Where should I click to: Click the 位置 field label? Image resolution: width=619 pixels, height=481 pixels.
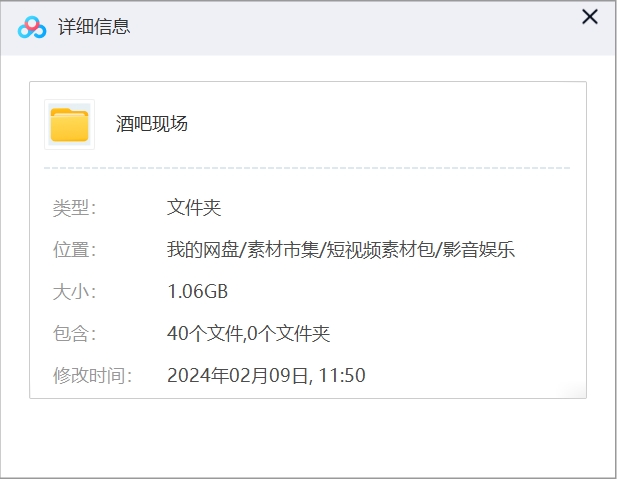74,250
